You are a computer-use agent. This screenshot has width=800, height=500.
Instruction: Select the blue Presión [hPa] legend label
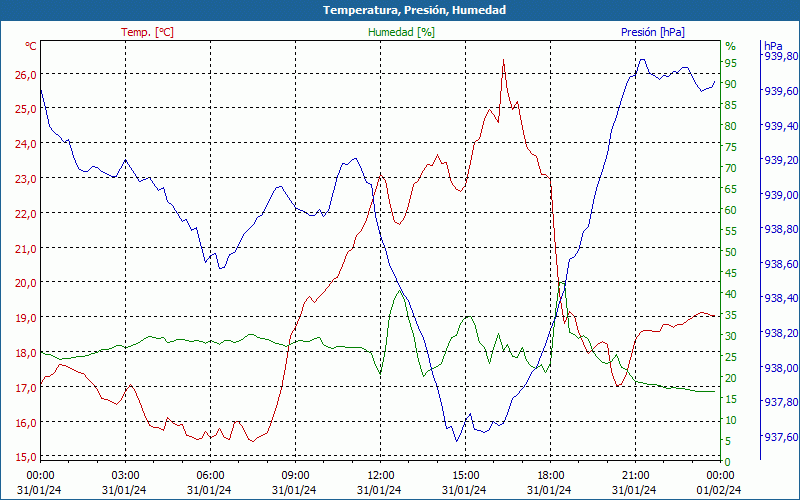pyautogui.click(x=653, y=32)
